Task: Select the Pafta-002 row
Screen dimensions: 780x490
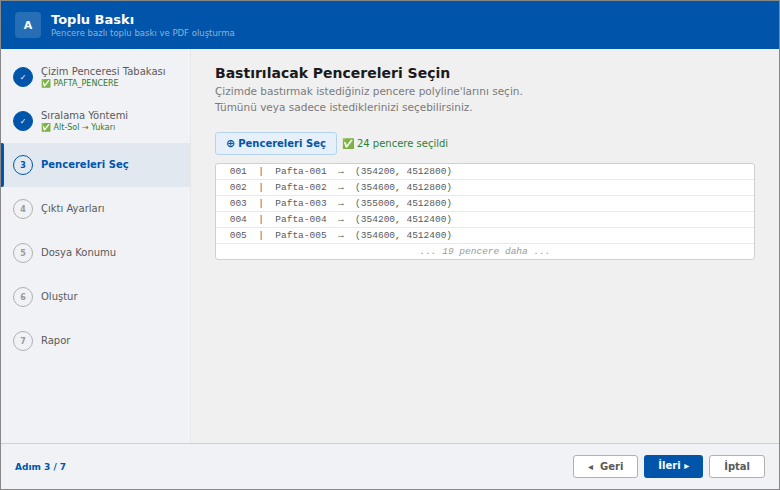Action: [485, 188]
